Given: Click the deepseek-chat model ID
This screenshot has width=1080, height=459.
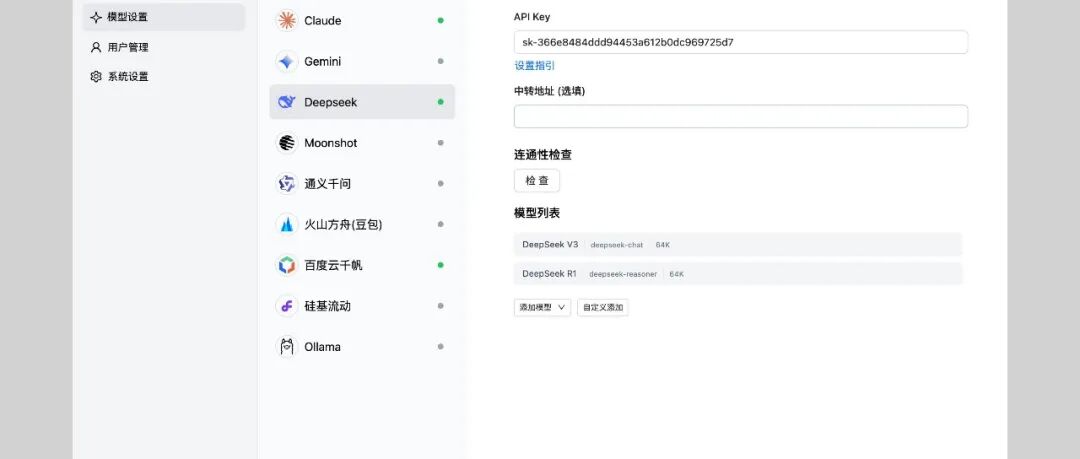Looking at the screenshot, I should coord(616,245).
